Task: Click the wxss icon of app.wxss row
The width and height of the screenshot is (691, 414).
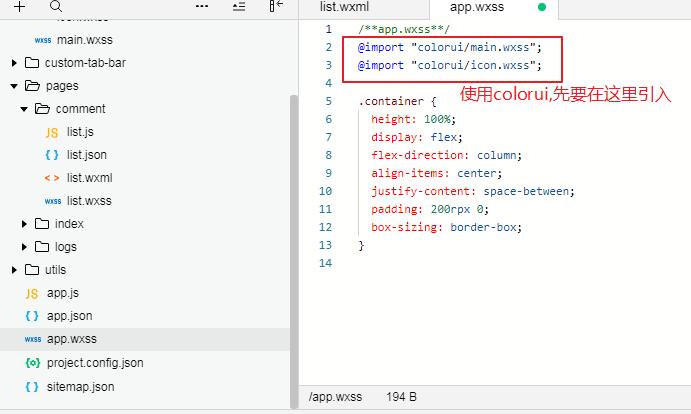Action: 33,339
